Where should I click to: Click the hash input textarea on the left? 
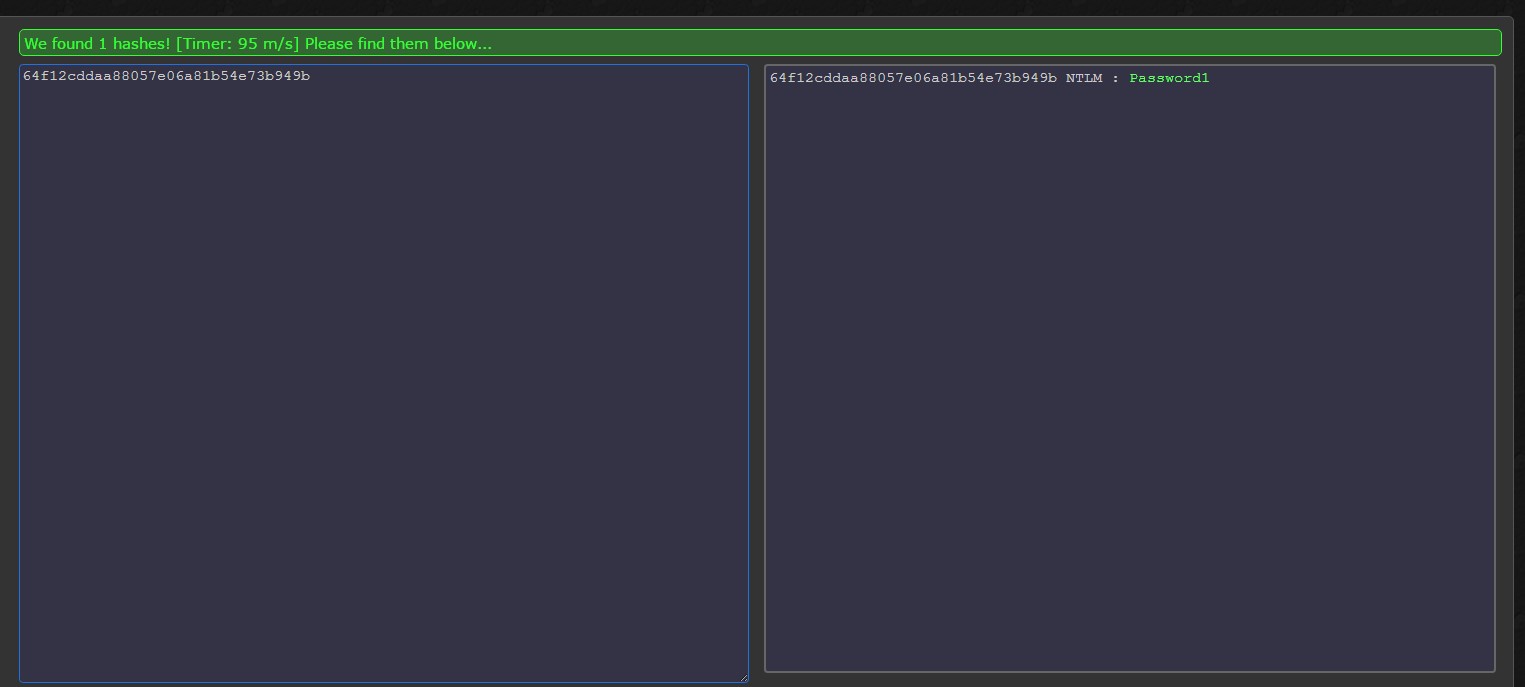tap(384, 374)
